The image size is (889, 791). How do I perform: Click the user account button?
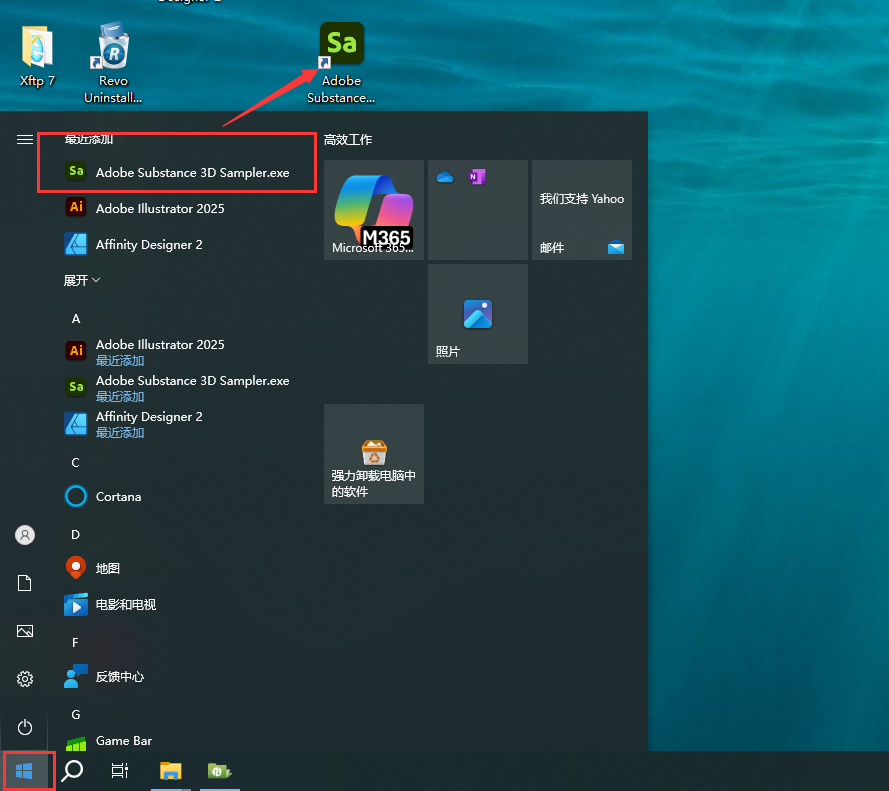[x=25, y=535]
